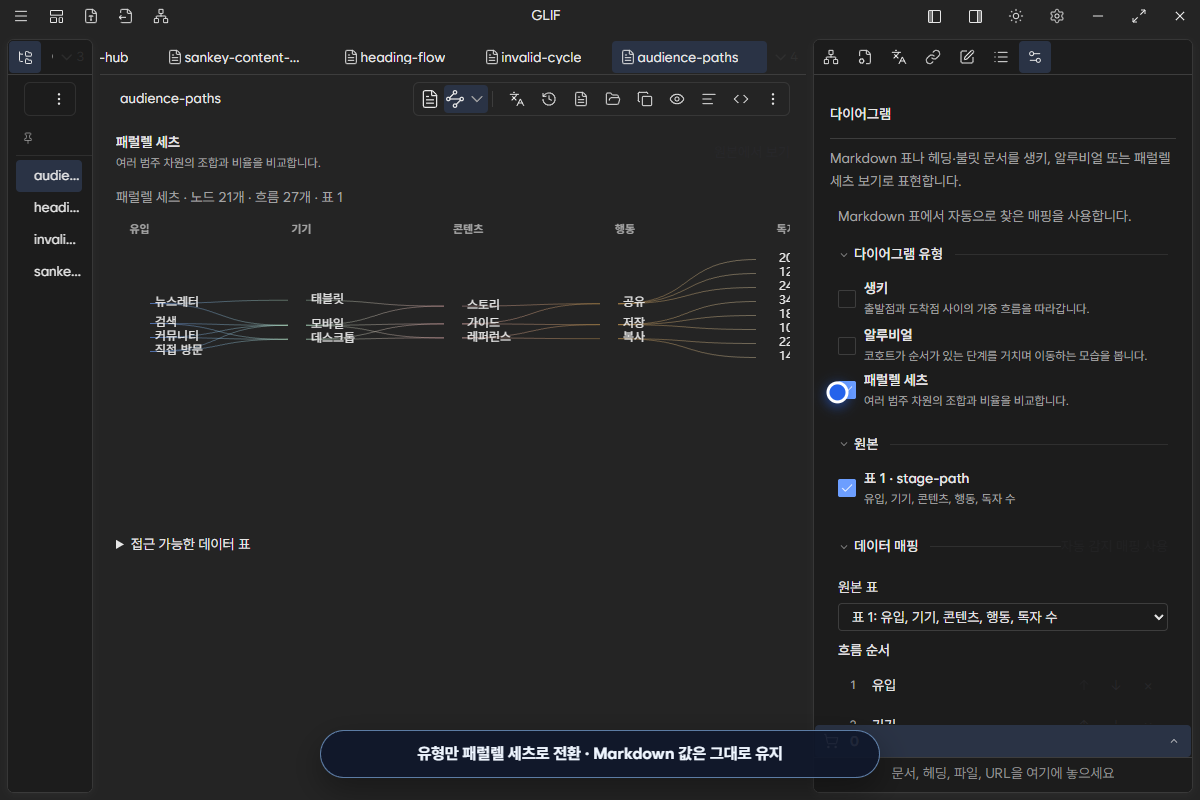The height and width of the screenshot is (800, 1200).
Task: Switch to the invalid-cycle tab
Action: [533, 57]
